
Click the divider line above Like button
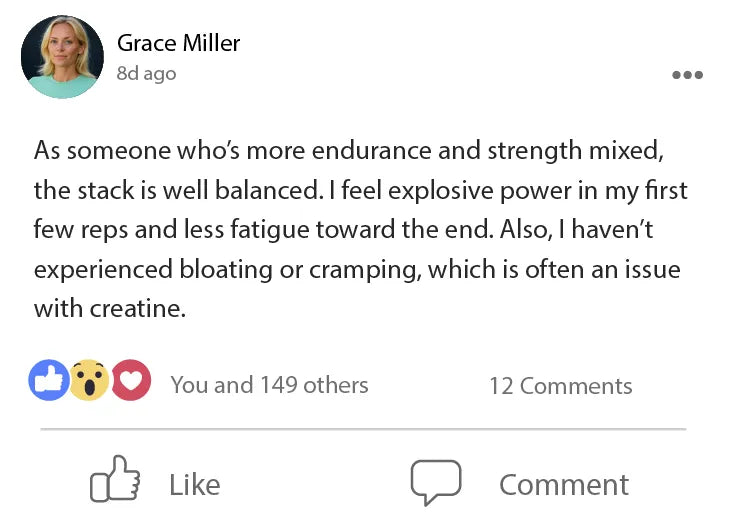pyautogui.click(x=363, y=429)
